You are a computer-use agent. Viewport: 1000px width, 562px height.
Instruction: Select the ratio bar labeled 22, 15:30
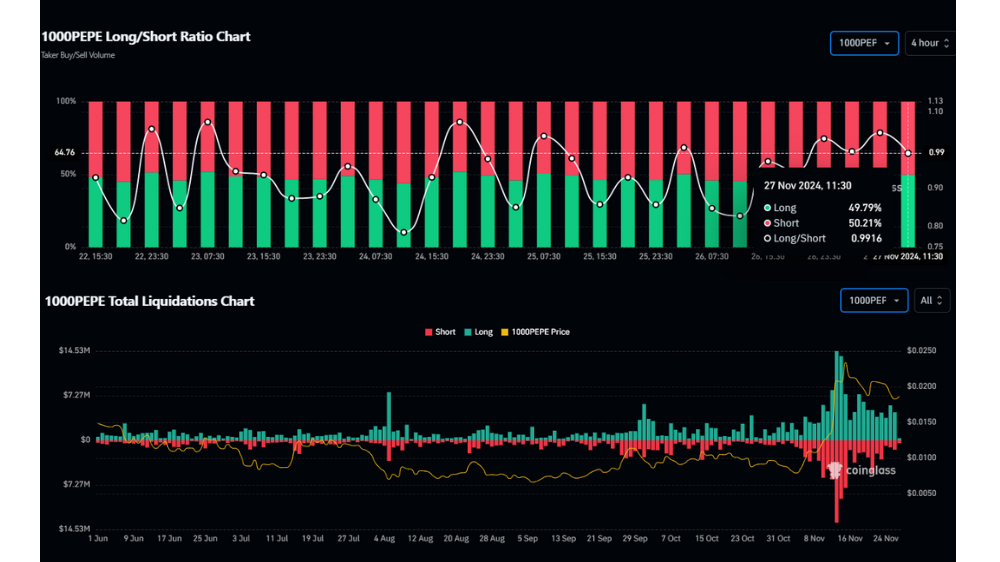(95, 174)
